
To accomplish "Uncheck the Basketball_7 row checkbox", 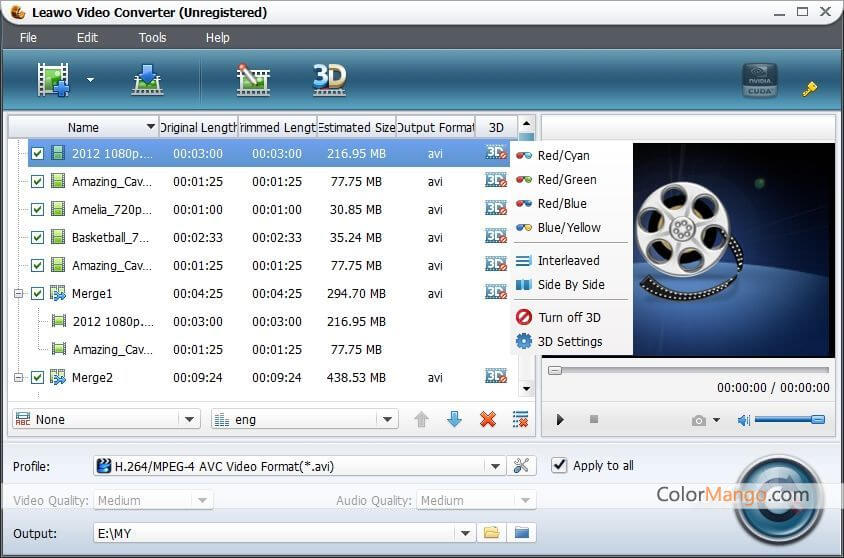I will (37, 237).
